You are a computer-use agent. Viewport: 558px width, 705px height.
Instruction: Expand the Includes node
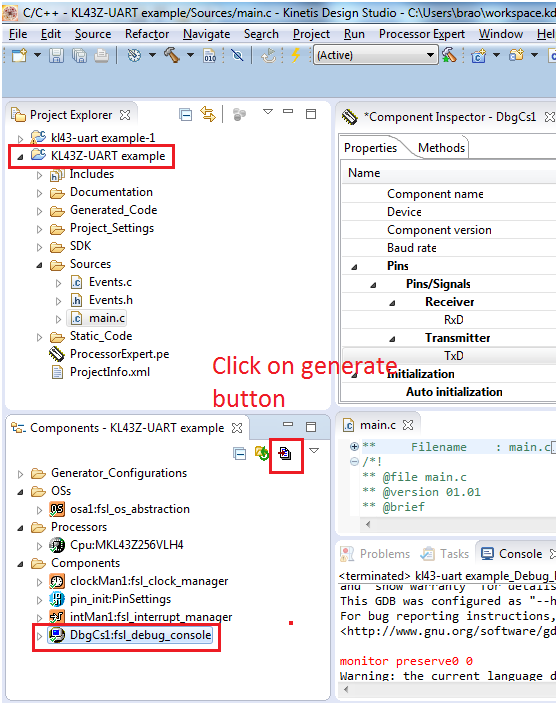click(x=40, y=175)
